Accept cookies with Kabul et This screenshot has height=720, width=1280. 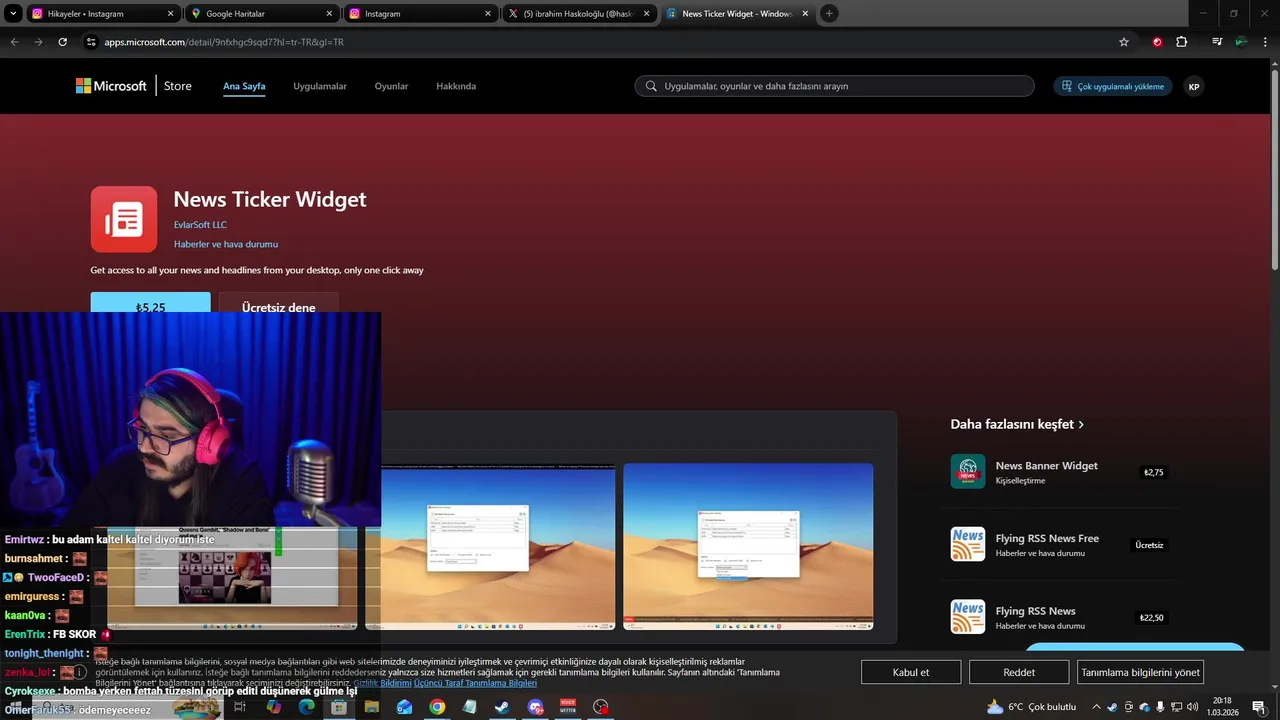point(911,672)
